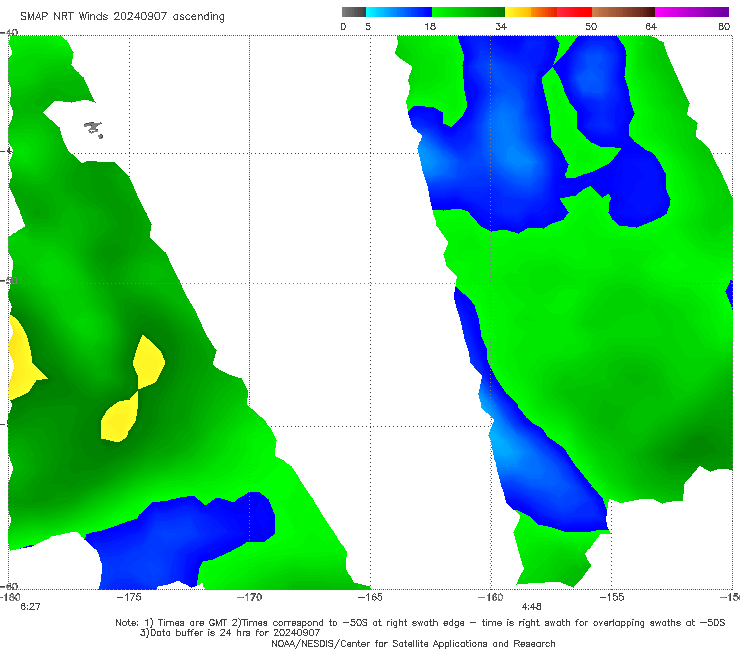Viewport: 740px width, 650px height.
Task: Click the green 18-34 segment of the color bar
Action: click(x=468, y=12)
